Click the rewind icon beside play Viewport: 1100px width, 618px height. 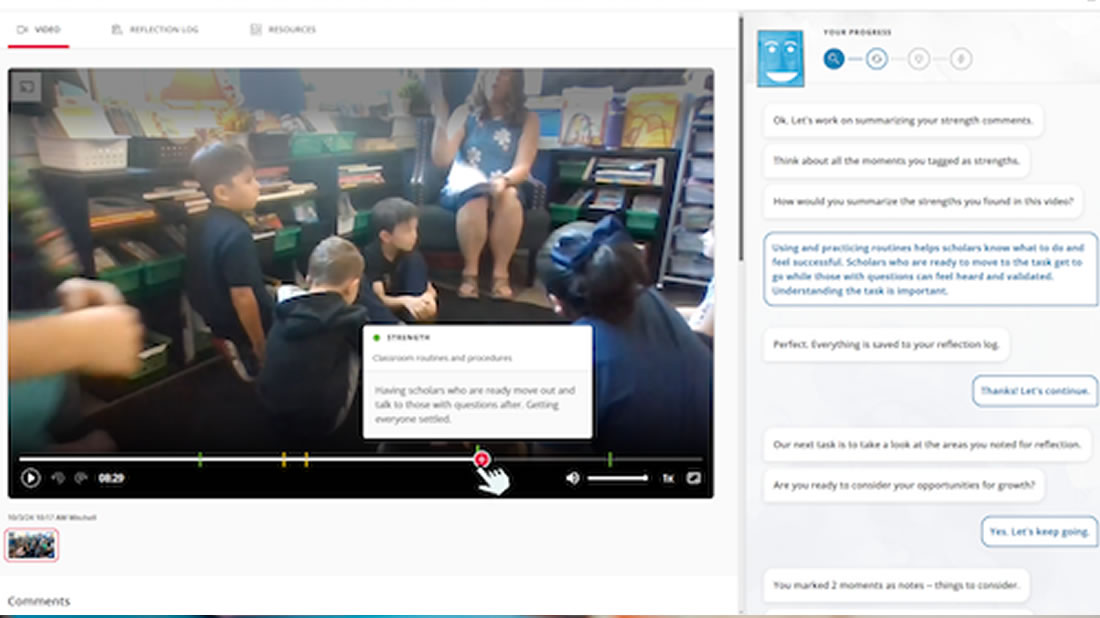58,478
